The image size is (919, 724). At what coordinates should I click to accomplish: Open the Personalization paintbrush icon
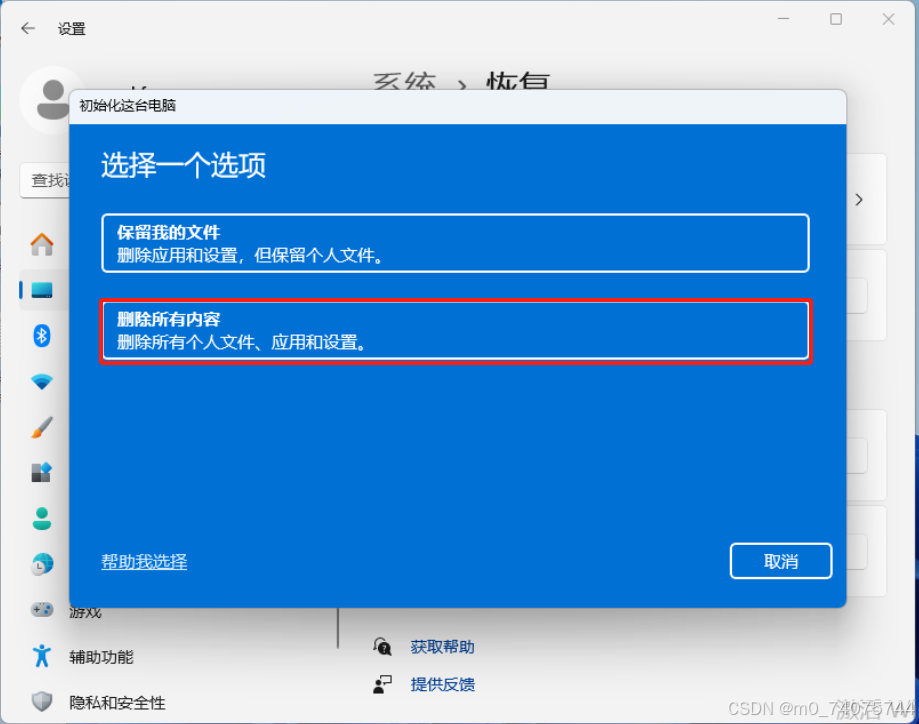click(42, 427)
